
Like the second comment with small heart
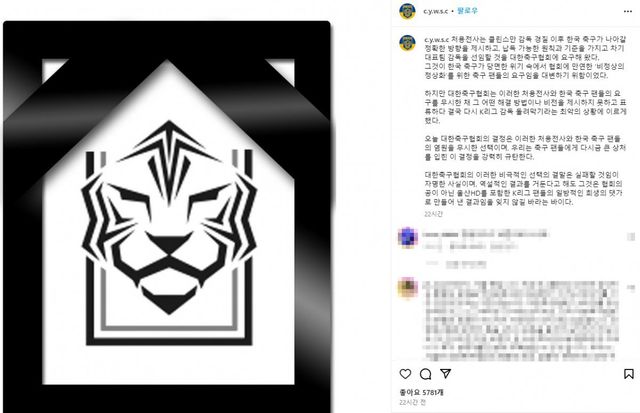pyautogui.click(x=631, y=287)
